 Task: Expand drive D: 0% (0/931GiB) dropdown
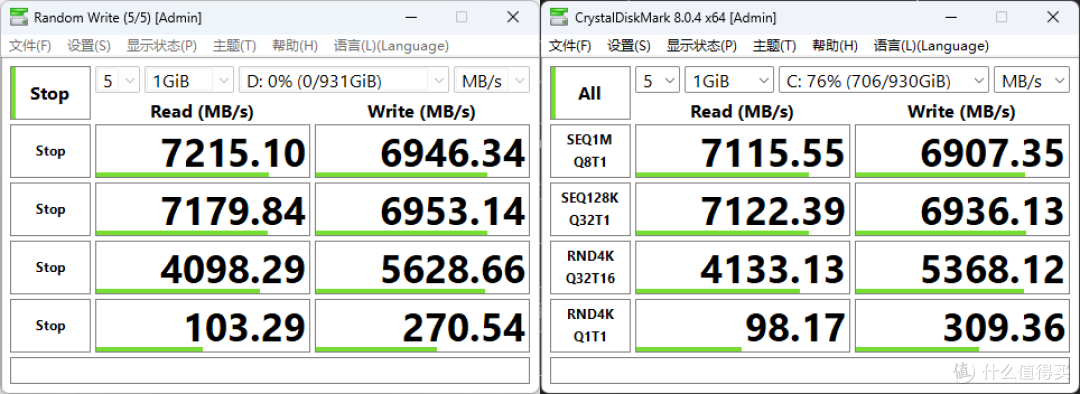[344, 80]
